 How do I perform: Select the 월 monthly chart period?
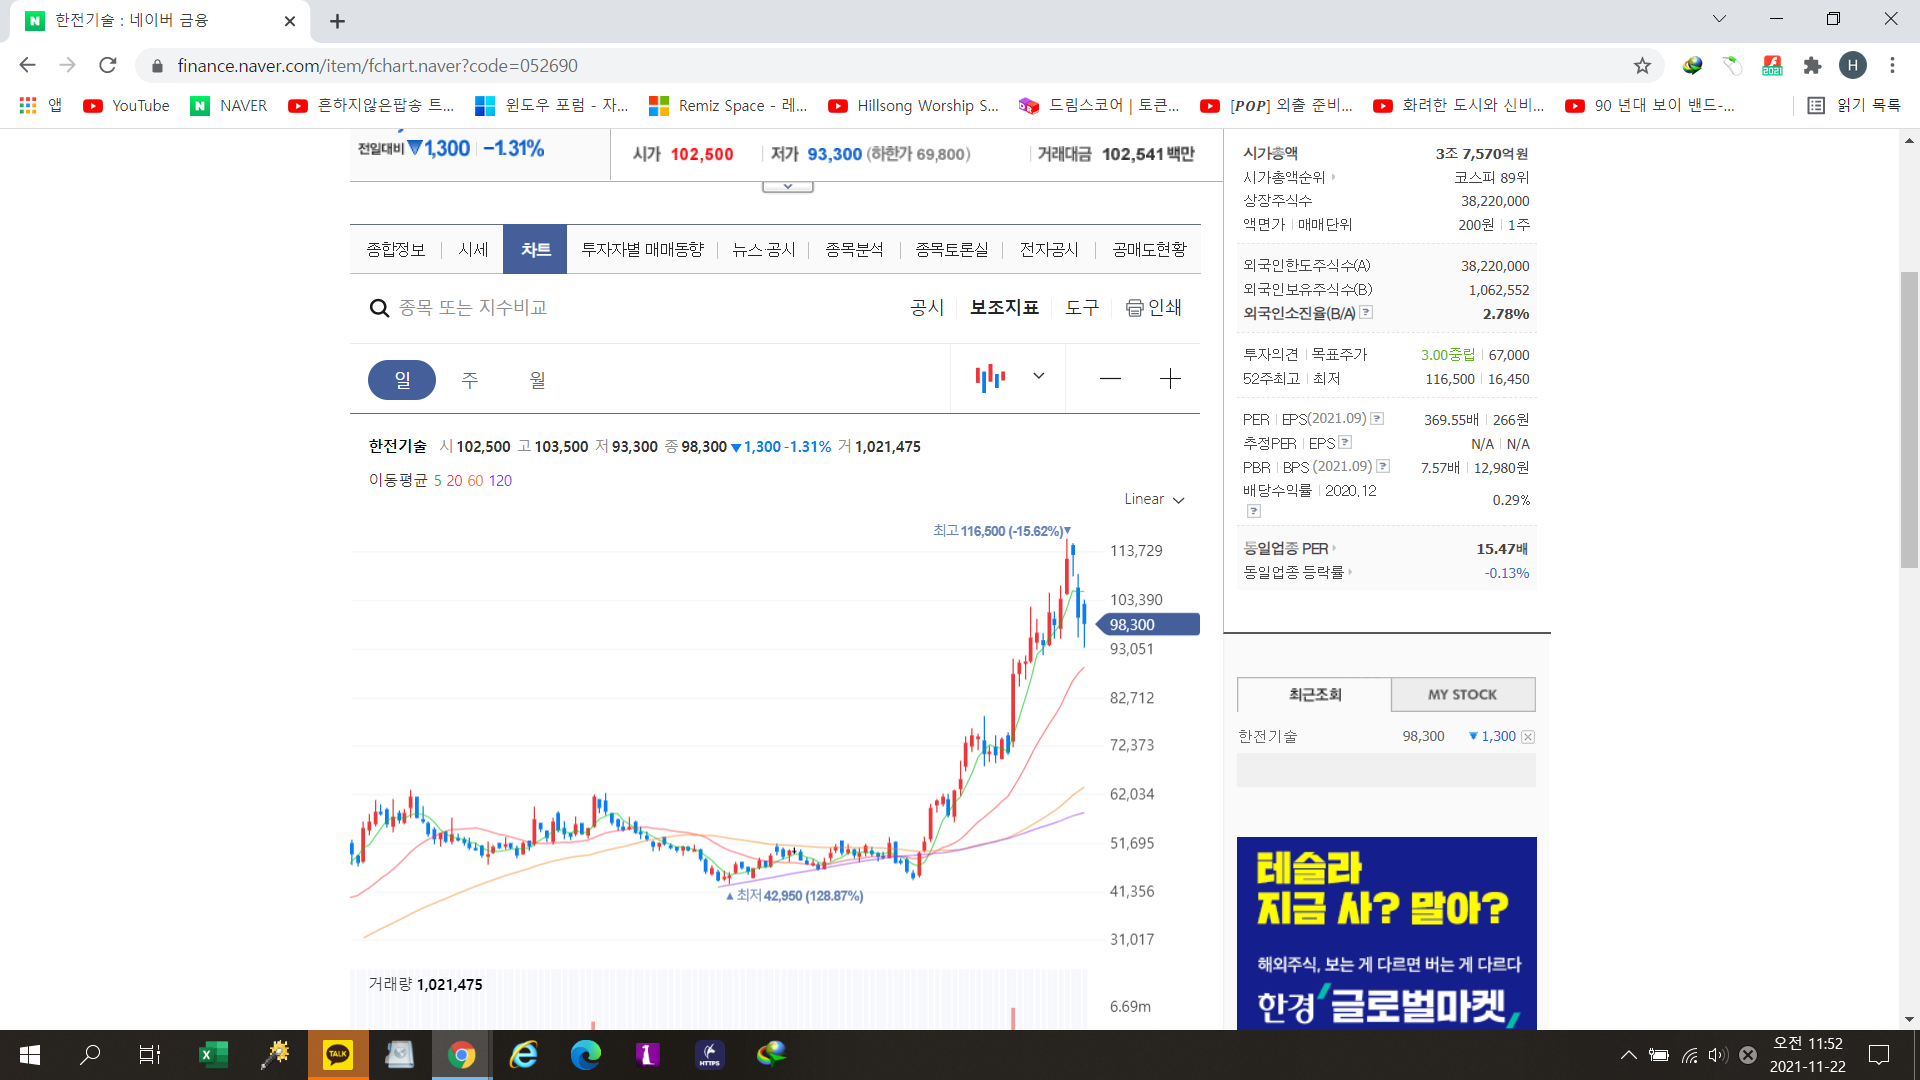(x=537, y=380)
